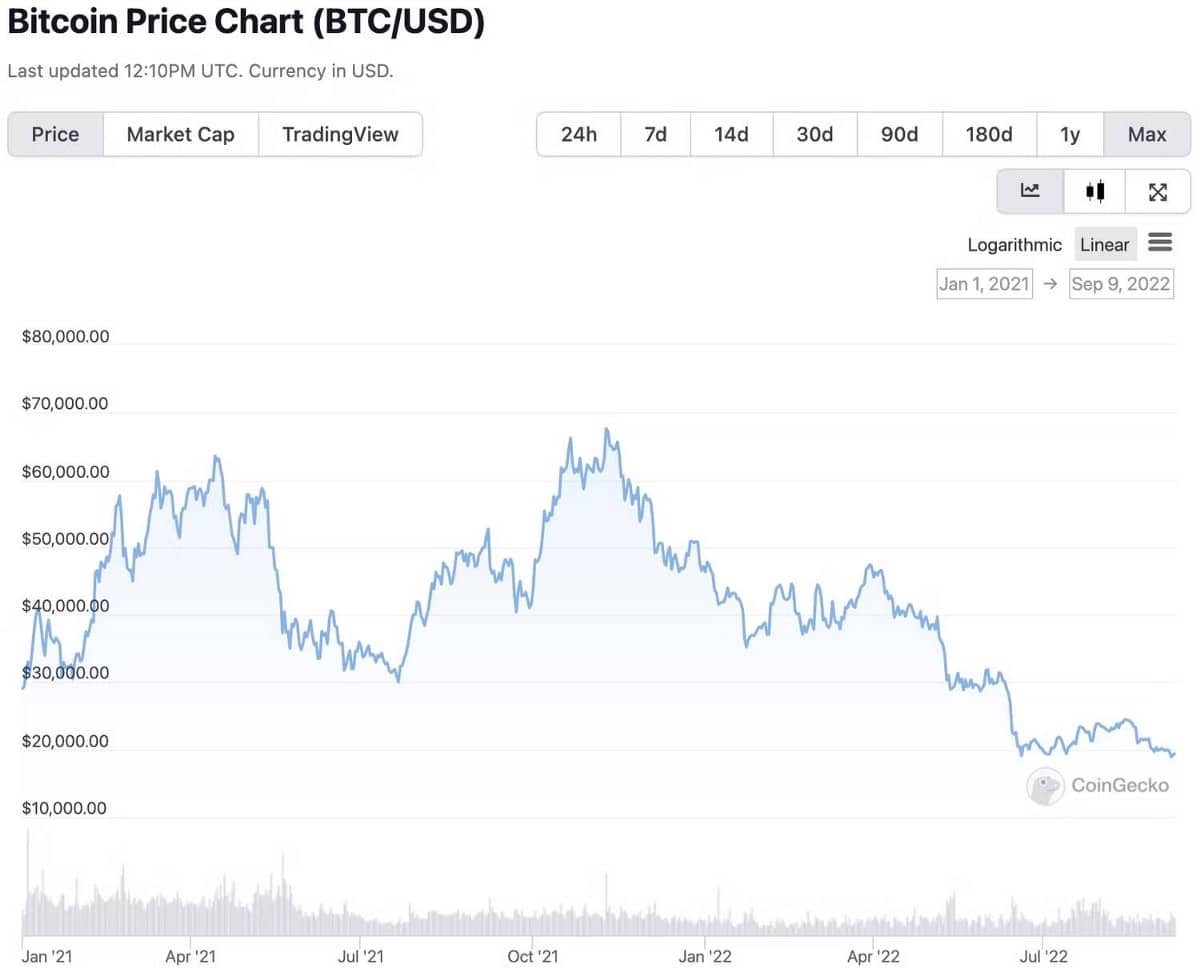Viewport: 1200px width, 968px height.
Task: Click the end date field Sep 9, 2022
Action: (1120, 284)
